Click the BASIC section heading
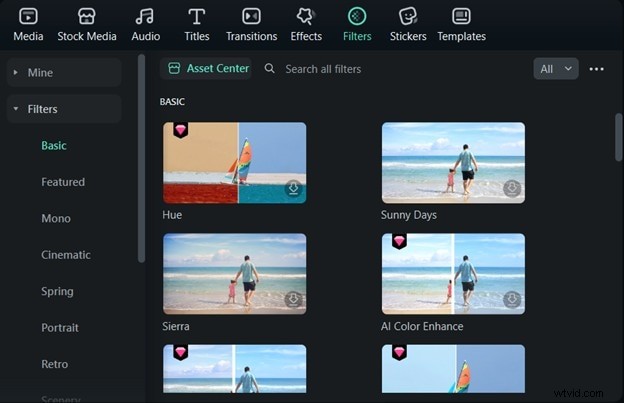This screenshot has height=403, width=624. point(172,102)
